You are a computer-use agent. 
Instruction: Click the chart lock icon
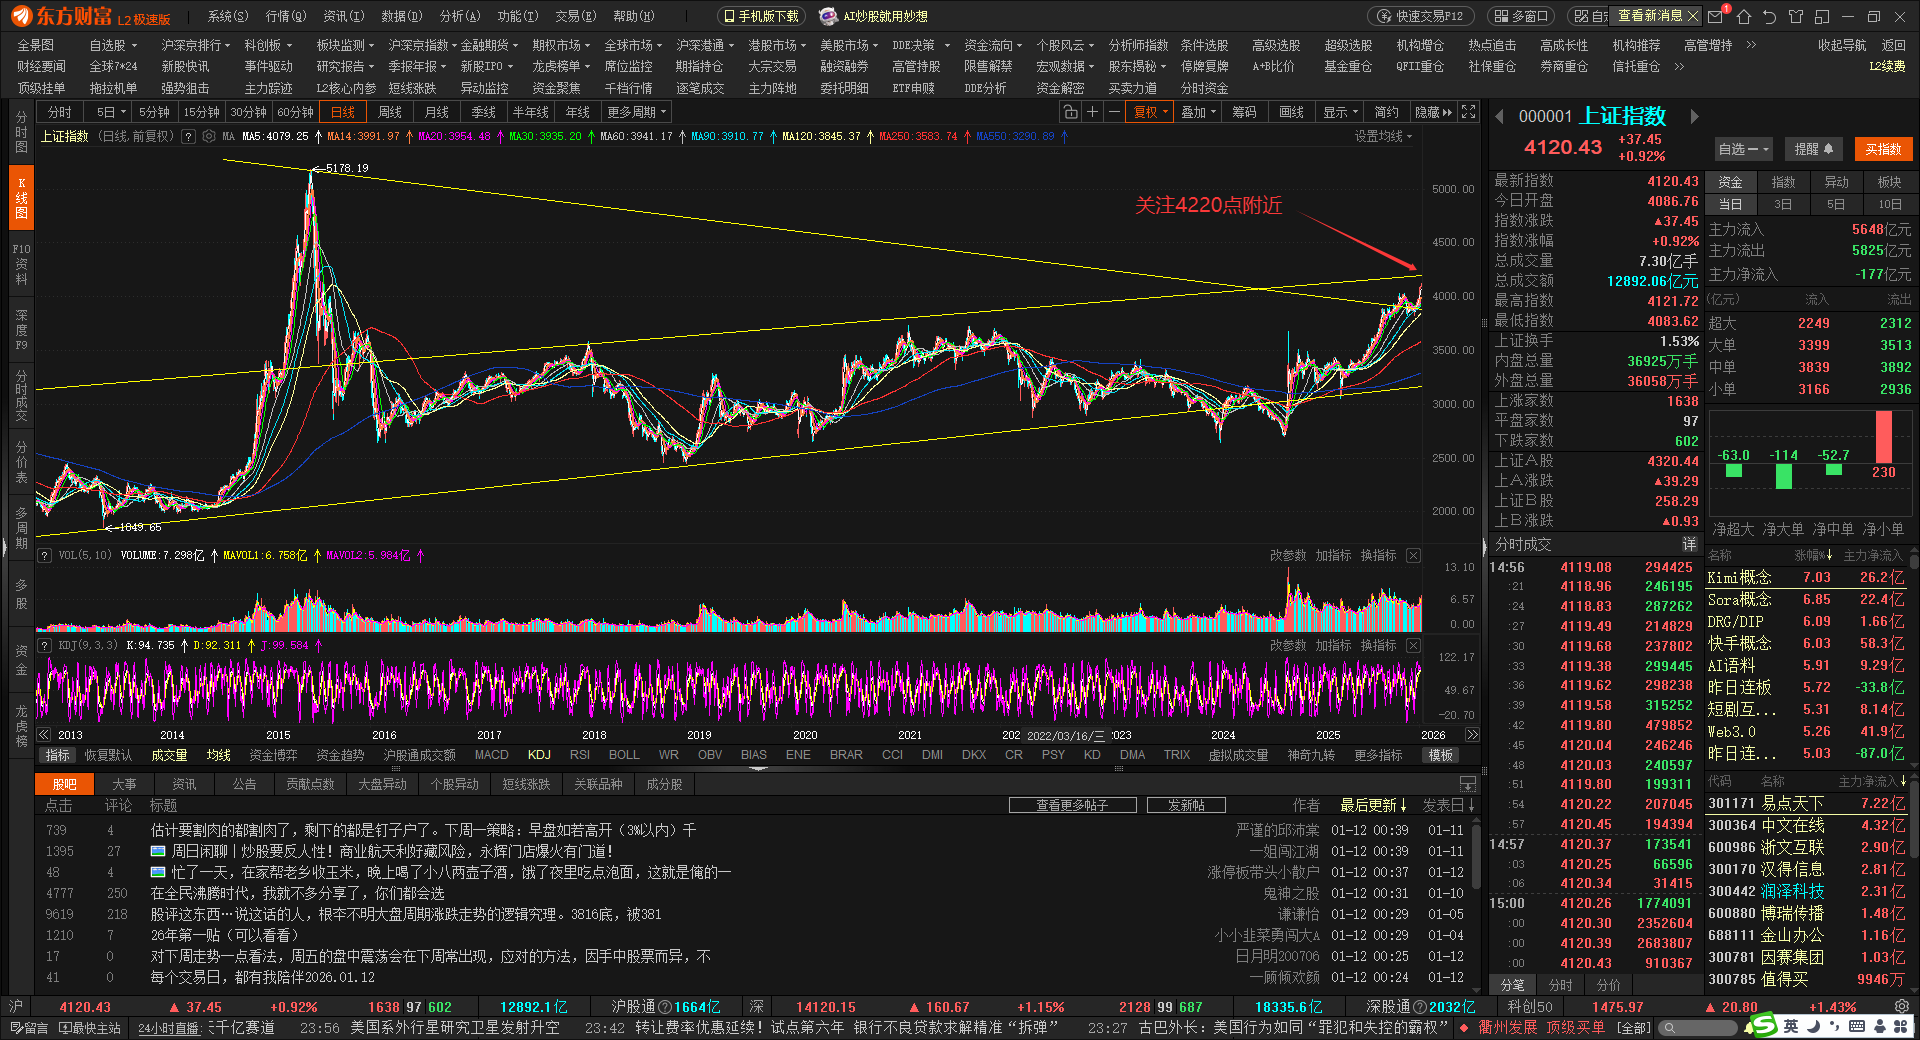pyautogui.click(x=1070, y=112)
